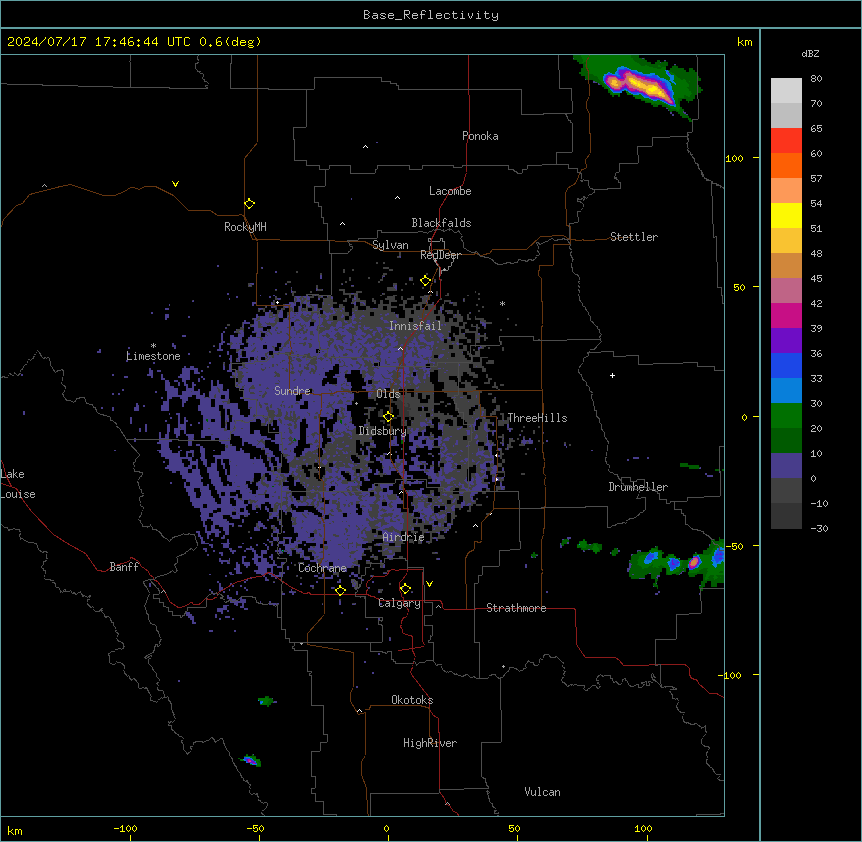Click the Calgary label
This screenshot has width=862, height=842.
click(399, 603)
